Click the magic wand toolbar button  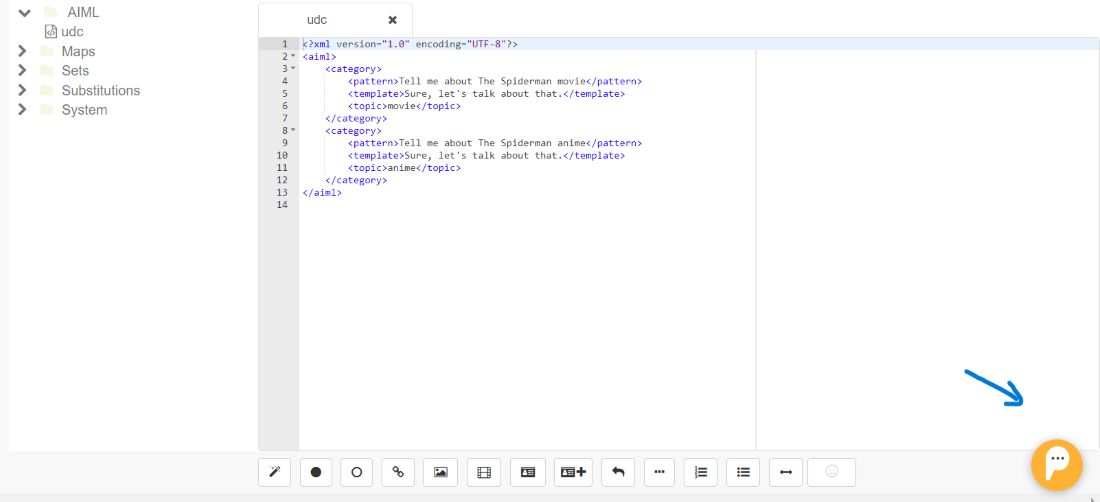(x=275, y=473)
